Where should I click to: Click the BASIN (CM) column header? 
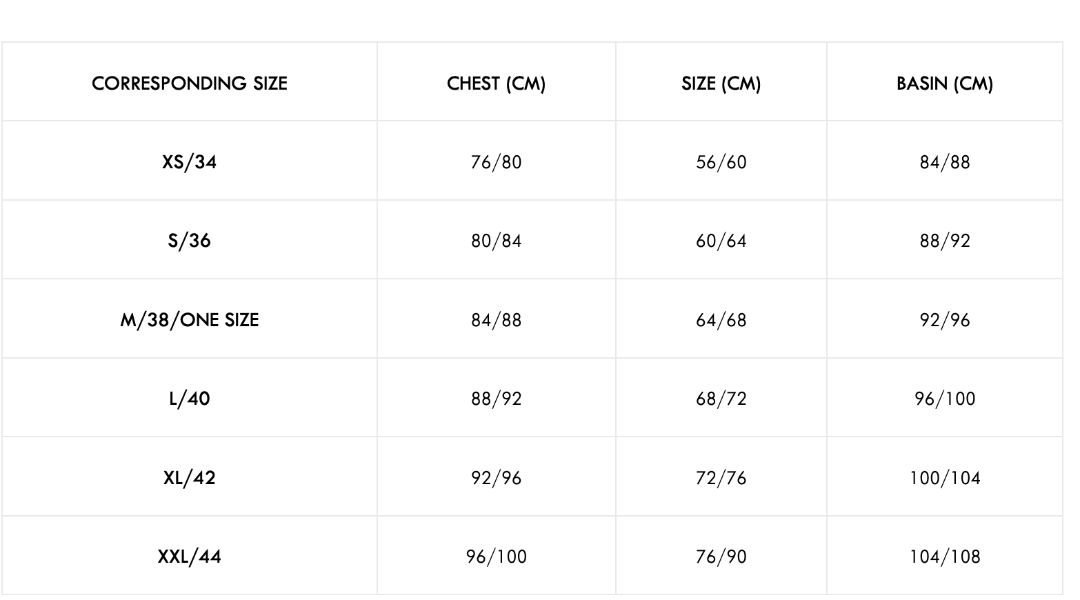(x=944, y=83)
